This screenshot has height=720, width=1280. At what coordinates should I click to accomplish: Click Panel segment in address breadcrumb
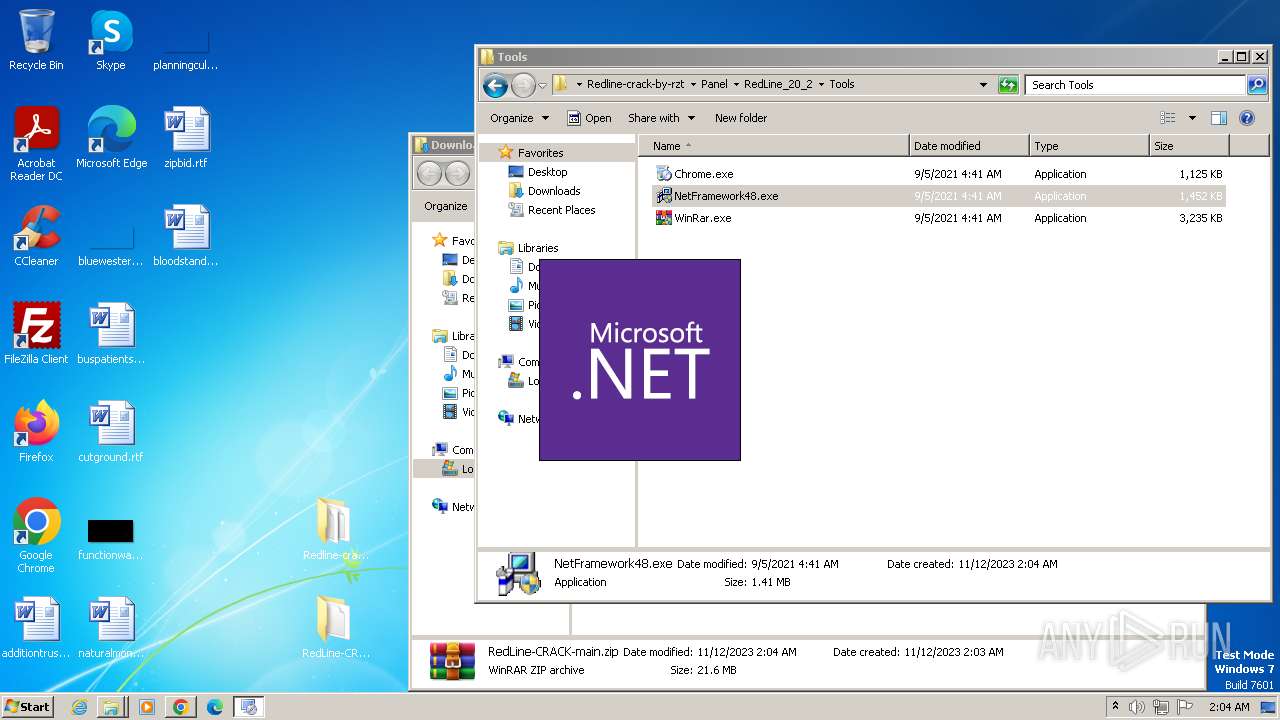pos(714,85)
